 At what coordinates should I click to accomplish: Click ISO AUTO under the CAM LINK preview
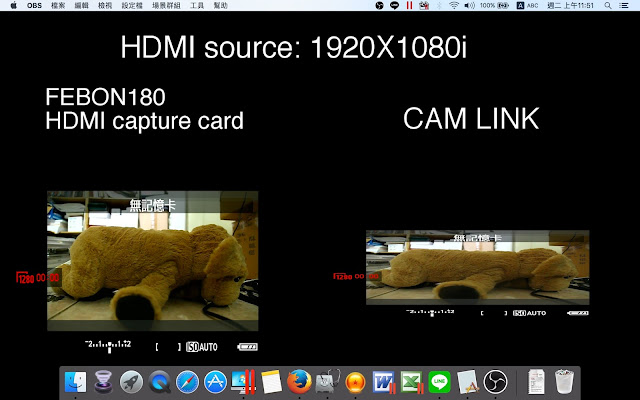pos(529,313)
